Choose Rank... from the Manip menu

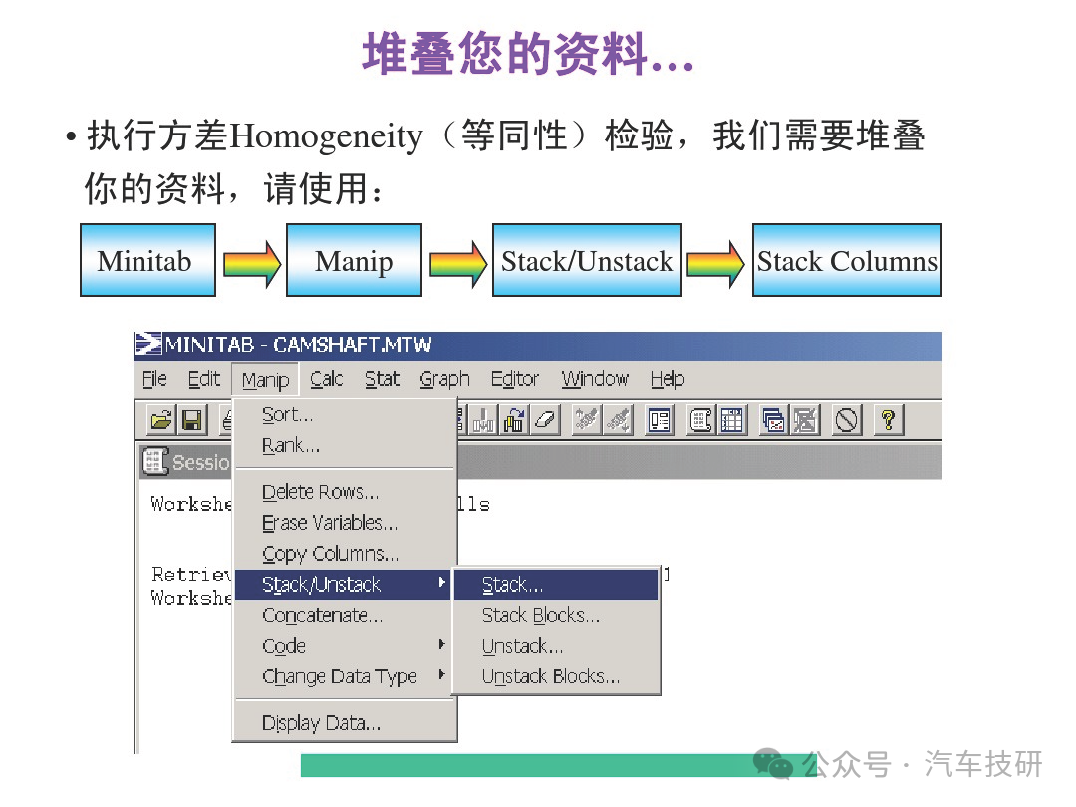344,445
